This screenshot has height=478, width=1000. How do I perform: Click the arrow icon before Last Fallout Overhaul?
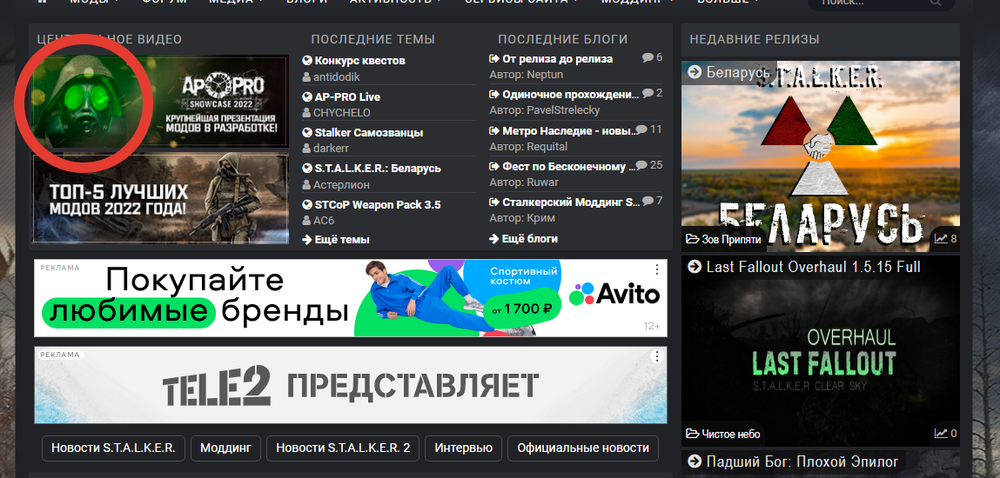[695, 266]
